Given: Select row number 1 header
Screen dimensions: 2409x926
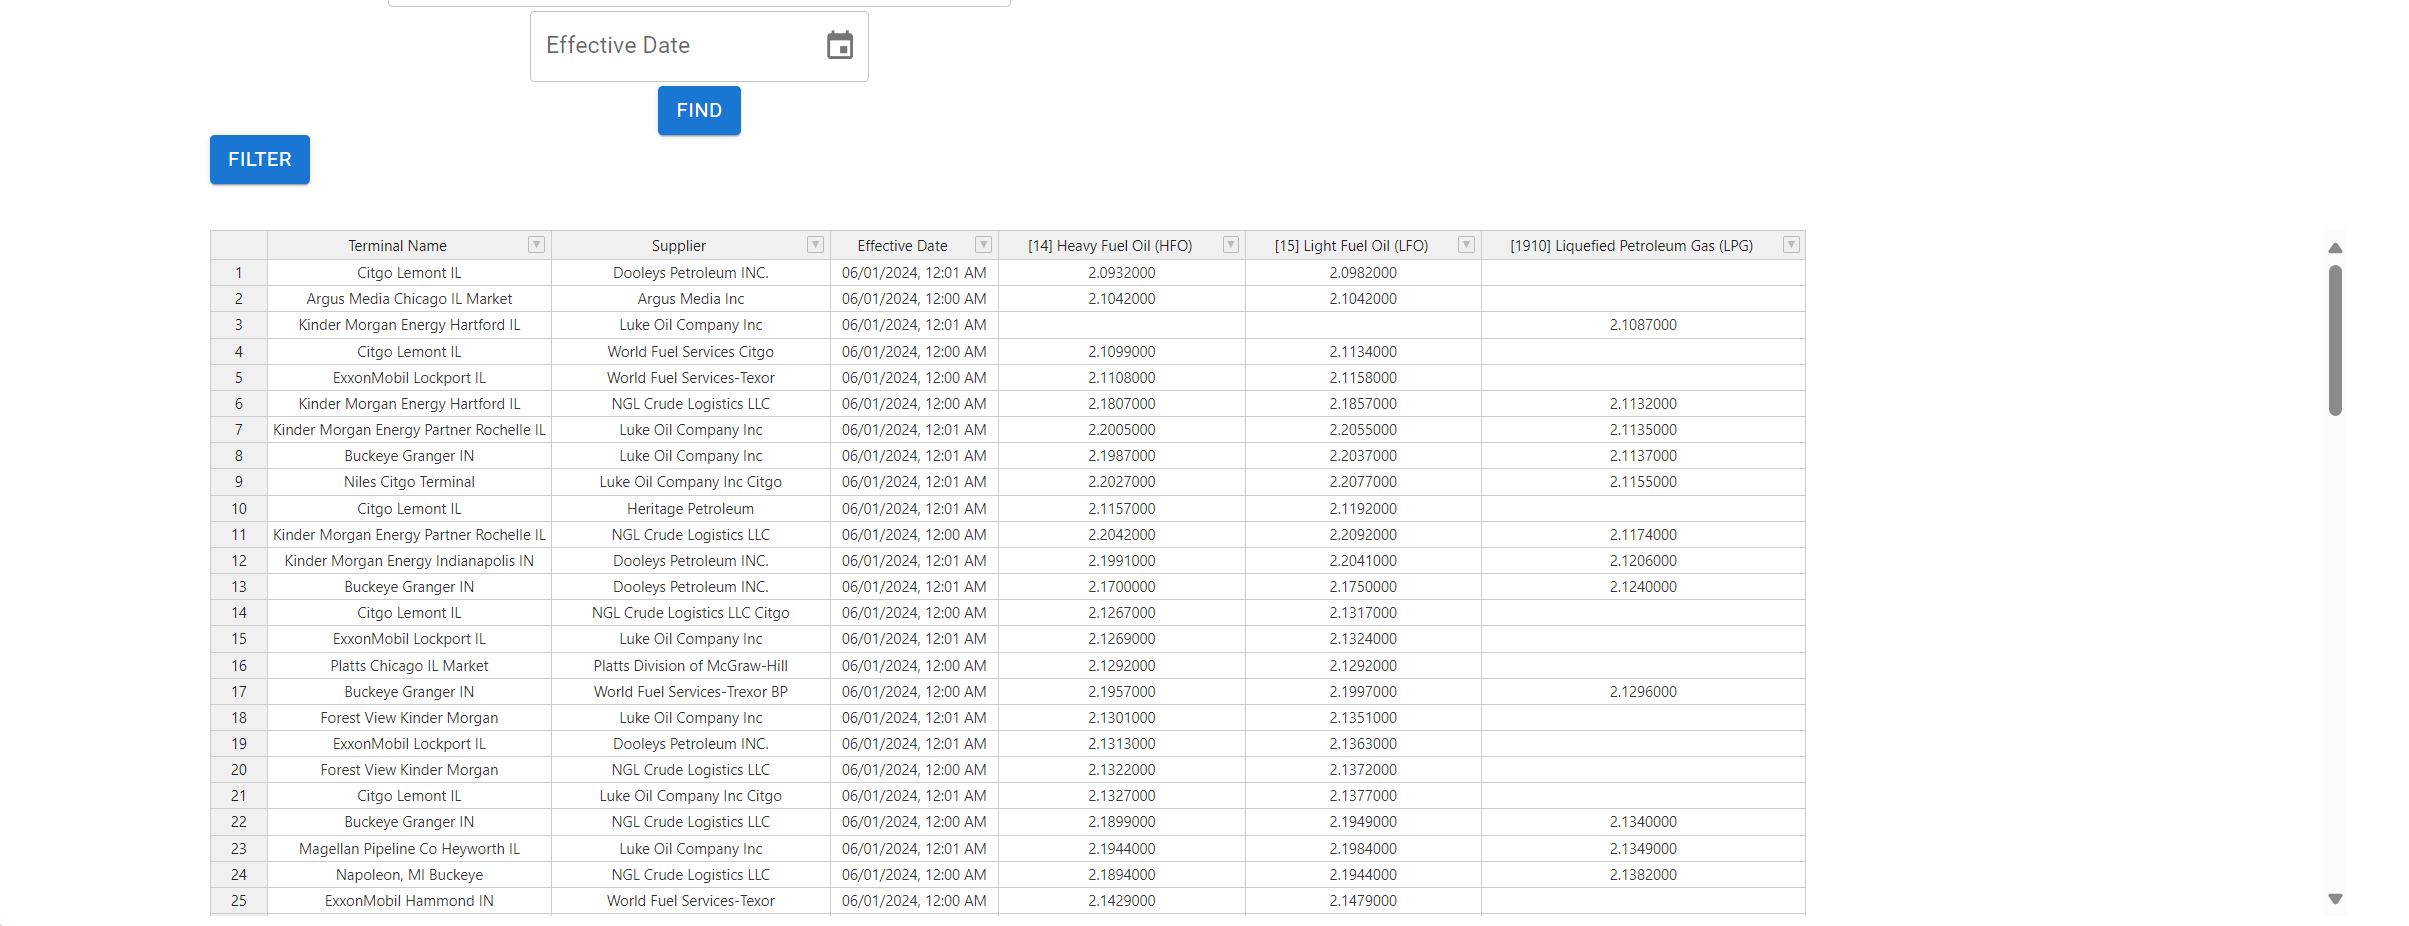Looking at the screenshot, I should [x=239, y=273].
